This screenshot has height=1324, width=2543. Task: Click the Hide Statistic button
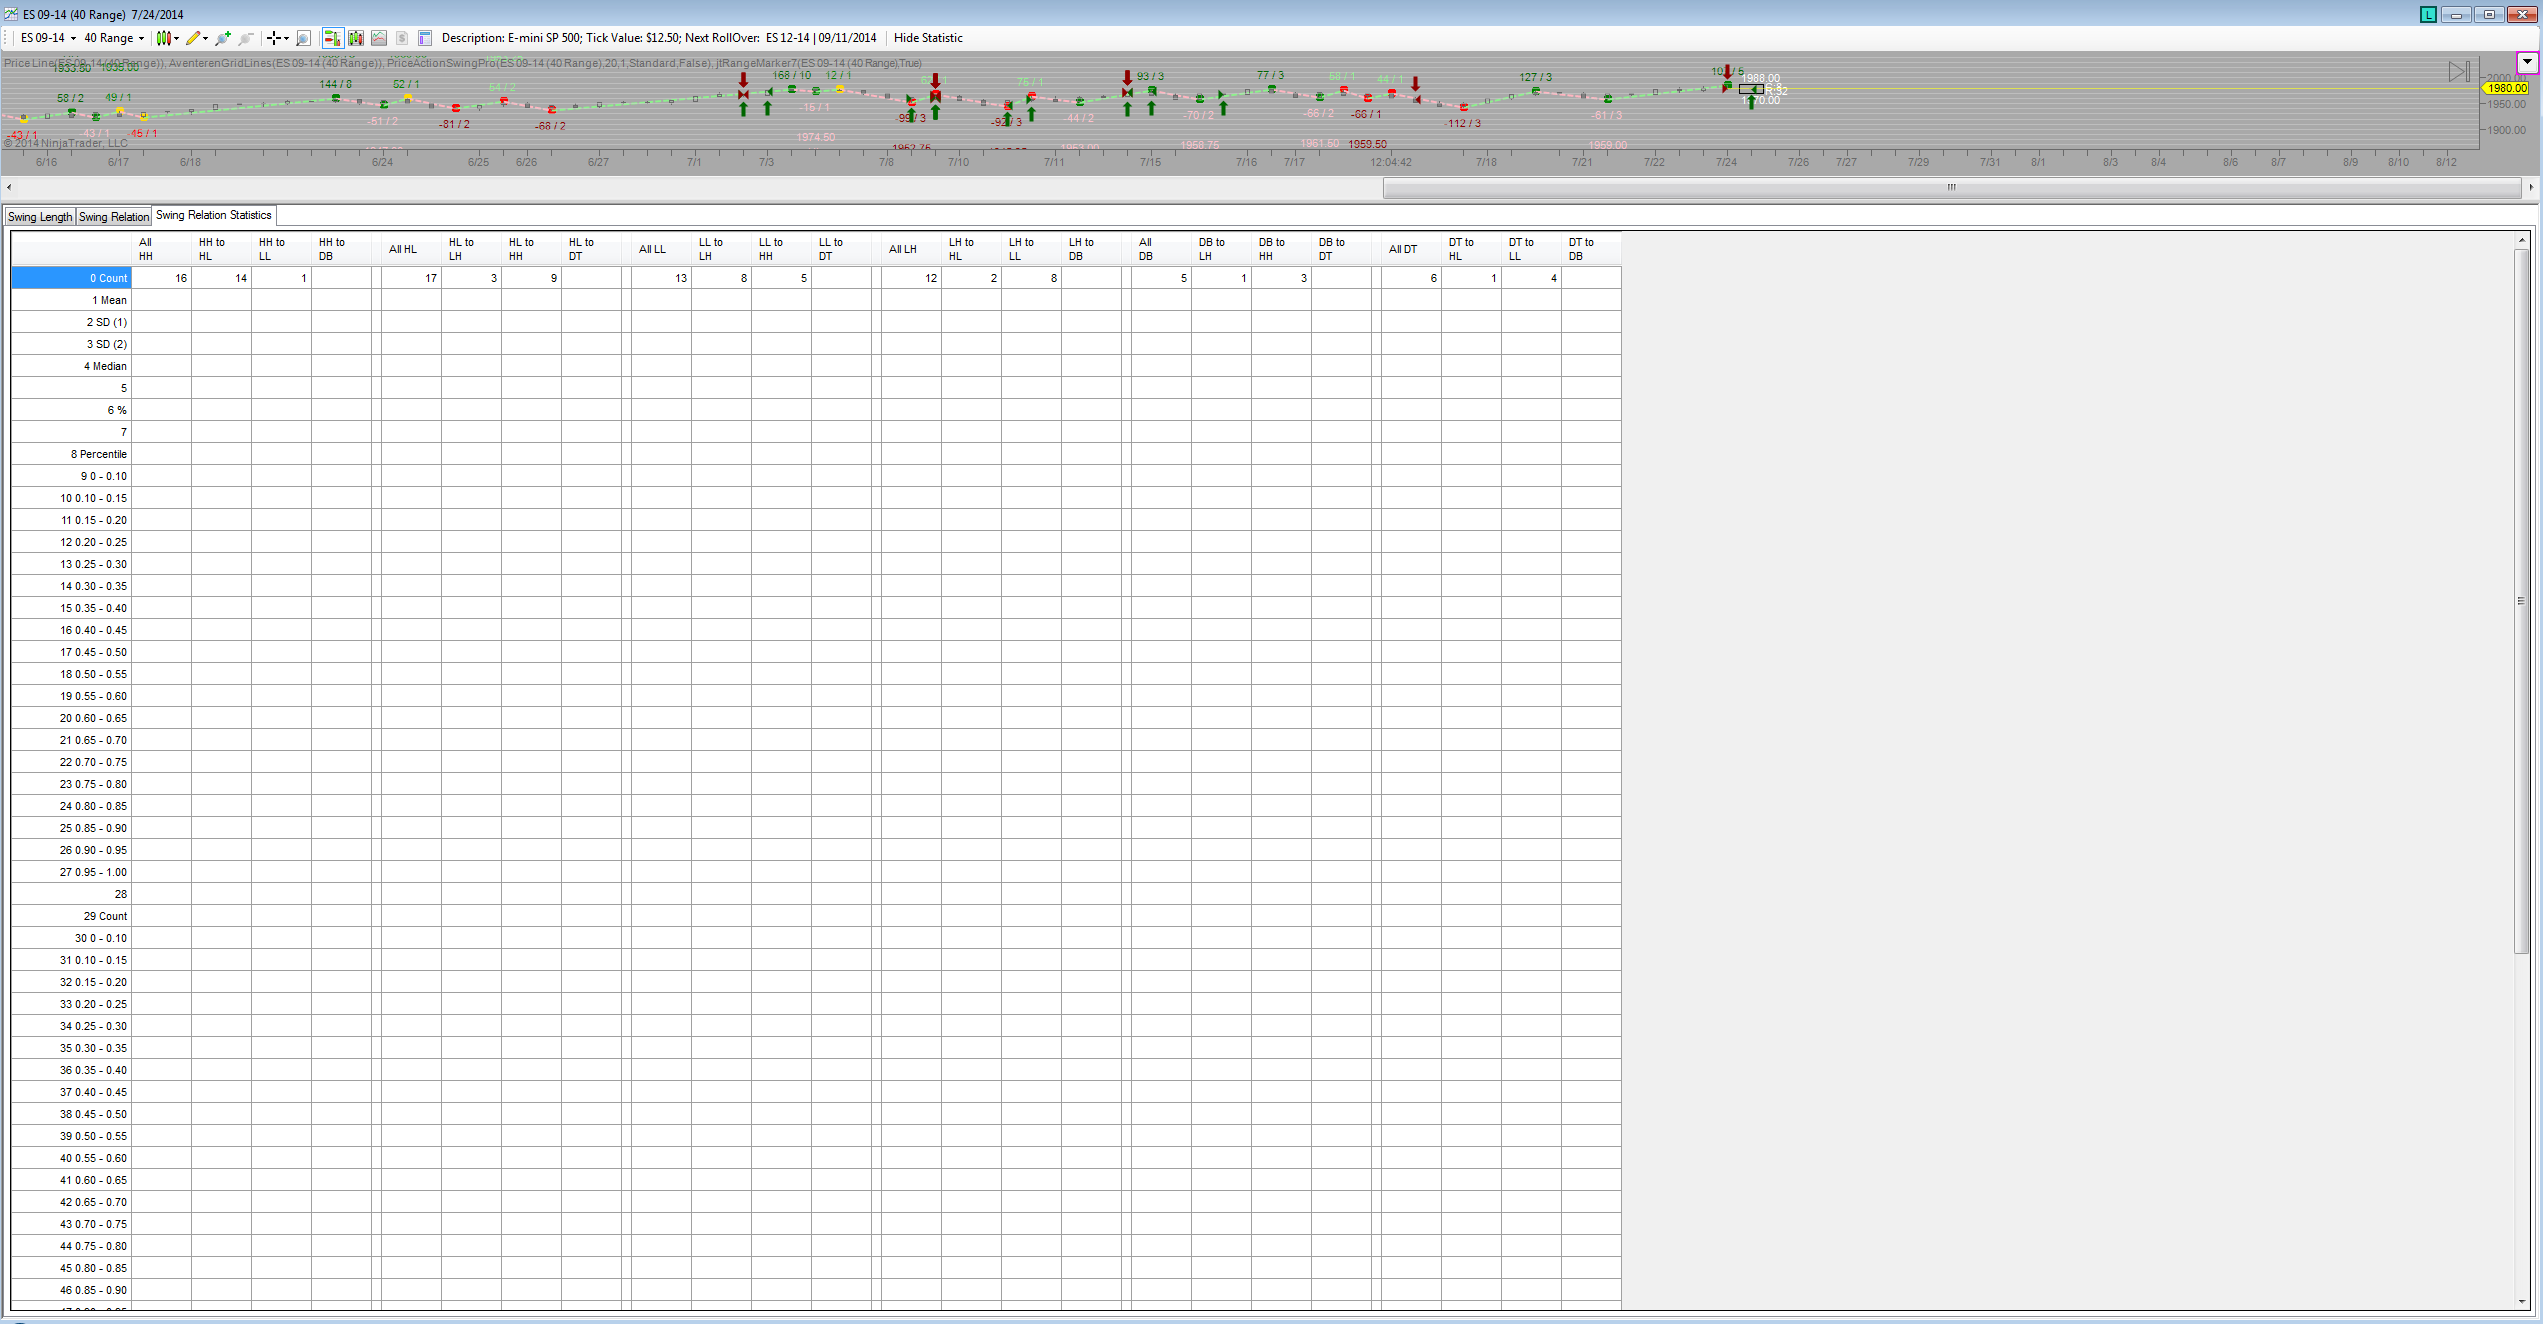coord(928,38)
